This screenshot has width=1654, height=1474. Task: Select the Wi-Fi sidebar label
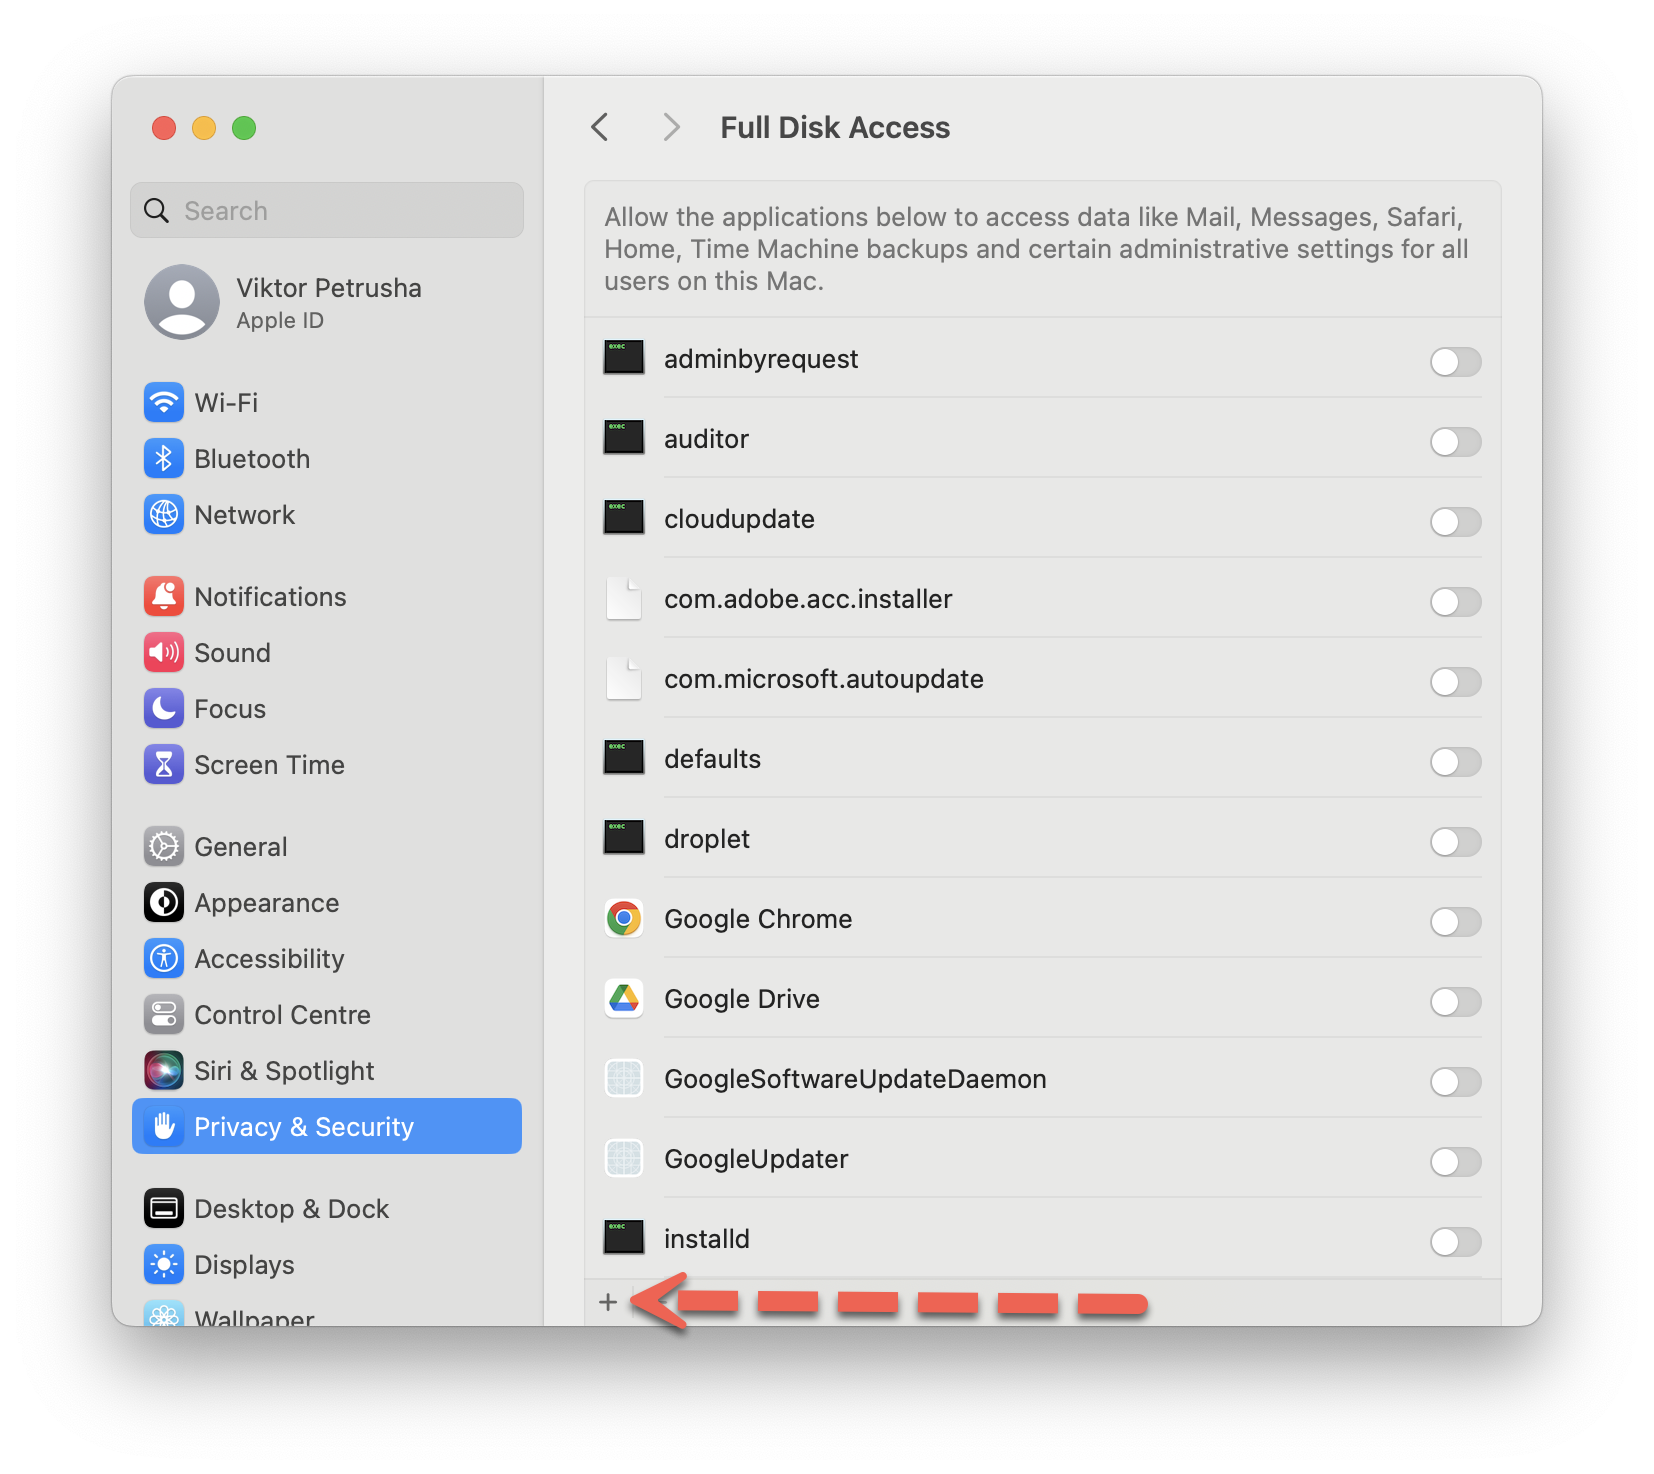click(226, 403)
